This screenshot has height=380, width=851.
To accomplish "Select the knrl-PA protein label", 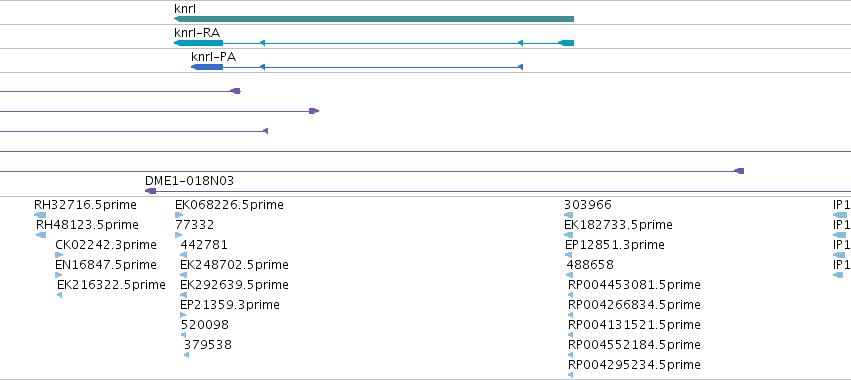I will click(x=214, y=56).
